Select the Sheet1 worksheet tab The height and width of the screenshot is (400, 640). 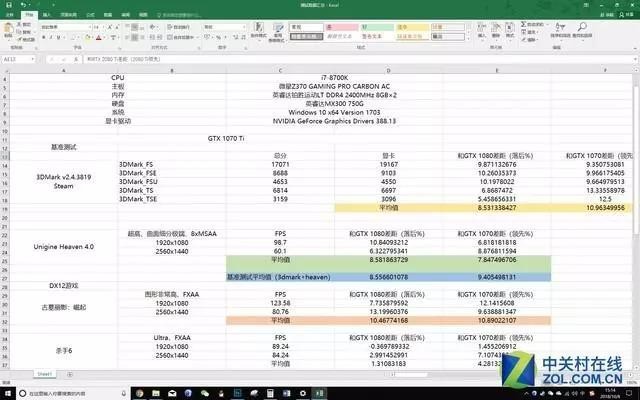pyautogui.click(x=44, y=374)
